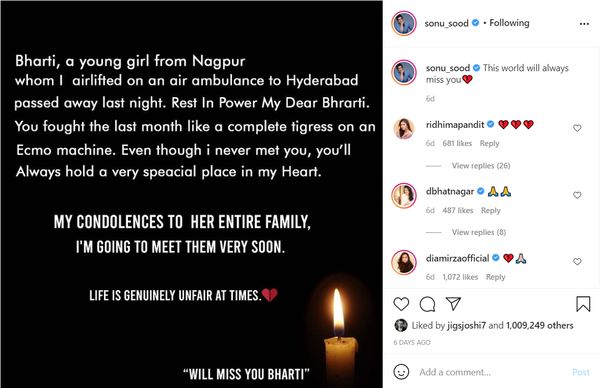
Task: Open the three-dot more options menu
Action: pyautogui.click(x=584, y=24)
